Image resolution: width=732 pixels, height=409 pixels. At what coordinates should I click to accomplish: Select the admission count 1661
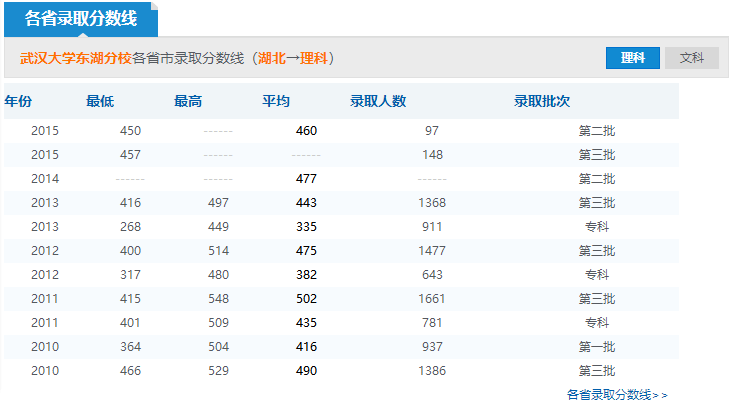tap(432, 299)
